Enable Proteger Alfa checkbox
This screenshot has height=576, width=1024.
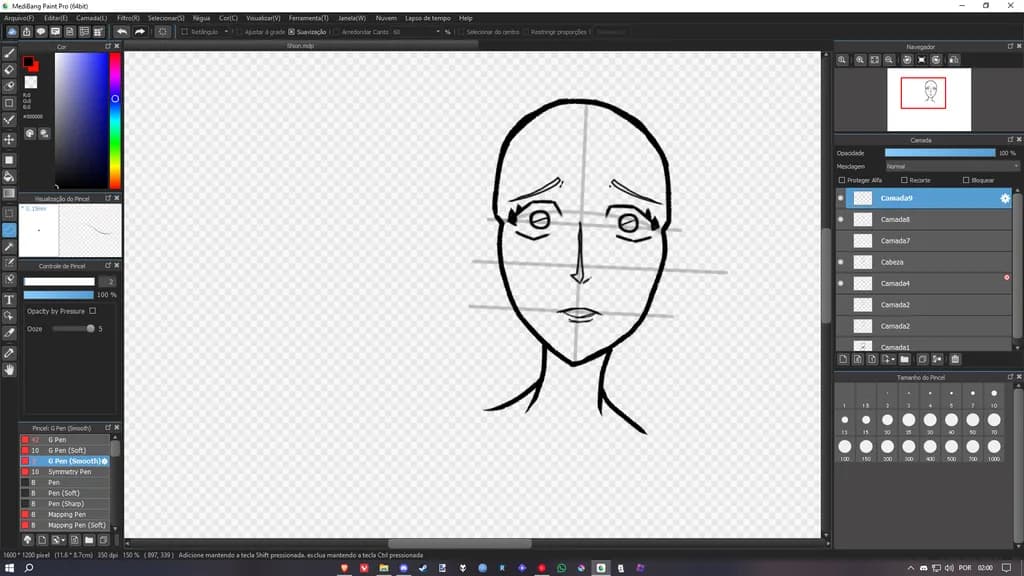click(842, 180)
